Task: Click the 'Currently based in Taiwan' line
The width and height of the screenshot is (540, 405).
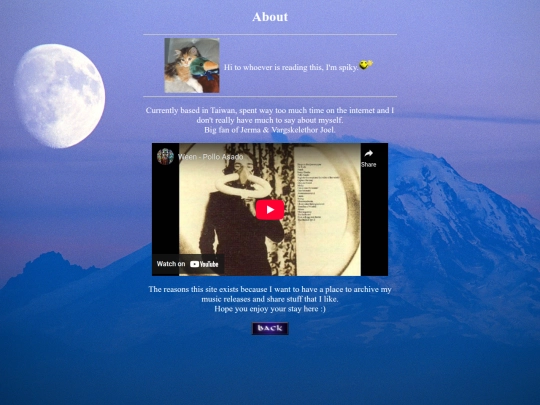Action: 270,111
